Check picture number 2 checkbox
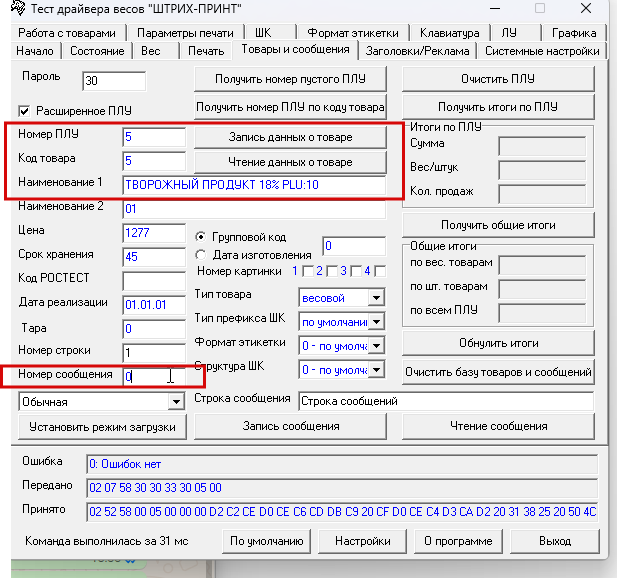Image resolution: width=617 pixels, height=578 pixels. point(332,271)
